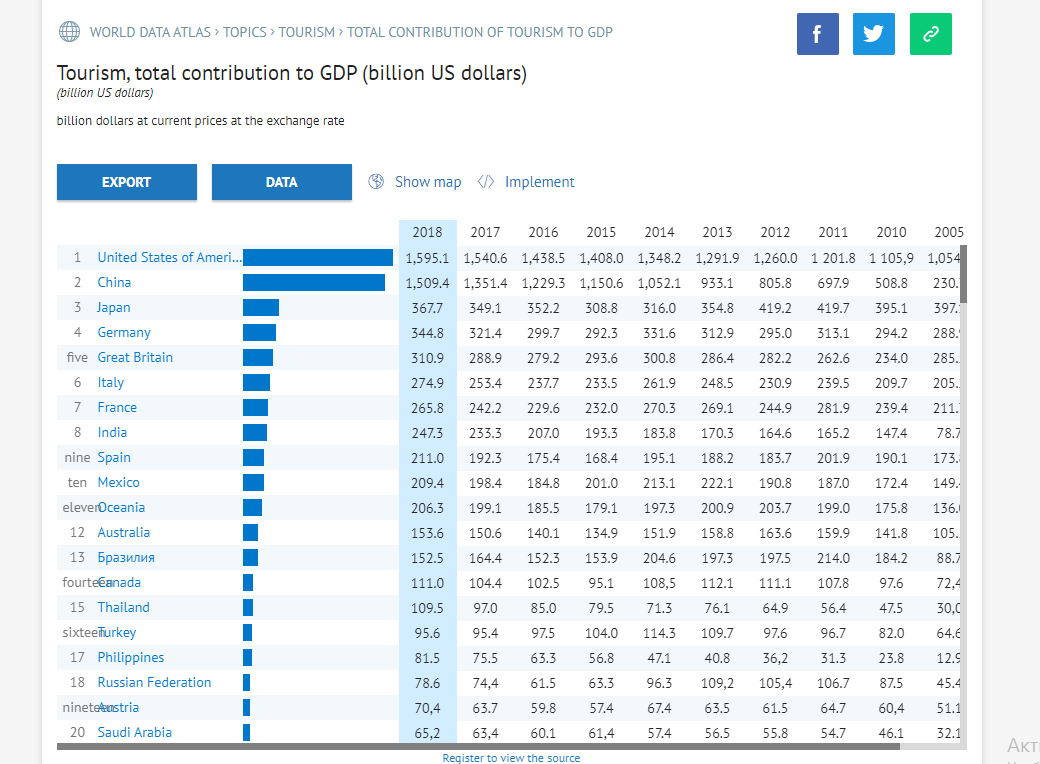Open the China country link

[x=114, y=283]
